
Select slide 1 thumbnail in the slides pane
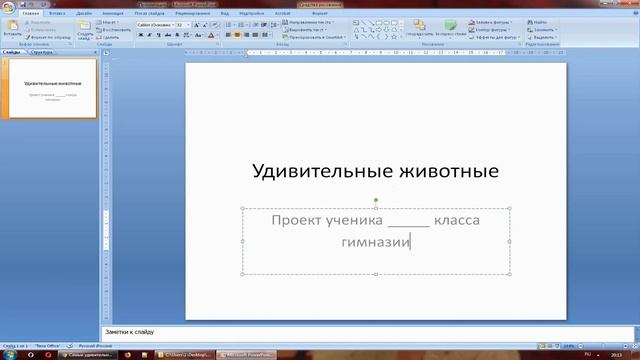coord(53,88)
